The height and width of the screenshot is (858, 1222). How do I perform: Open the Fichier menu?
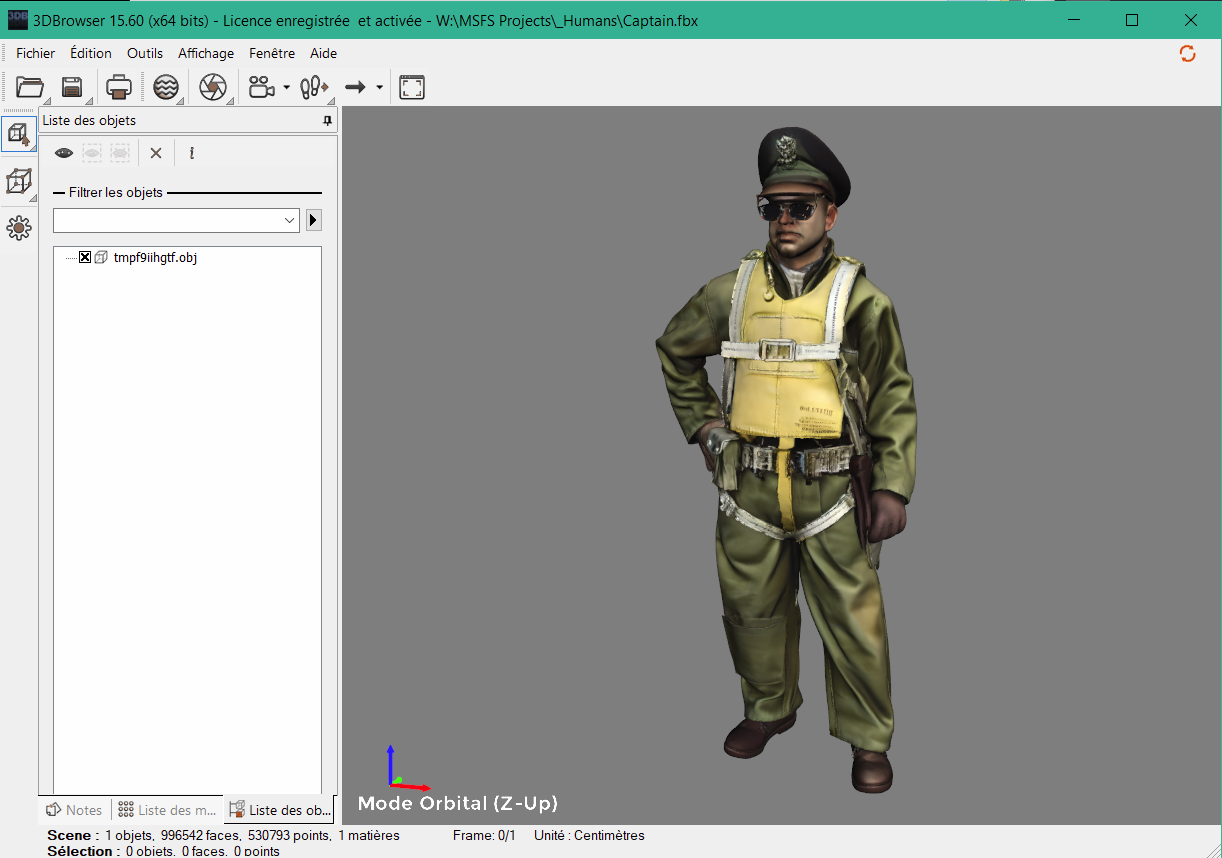(x=36, y=53)
